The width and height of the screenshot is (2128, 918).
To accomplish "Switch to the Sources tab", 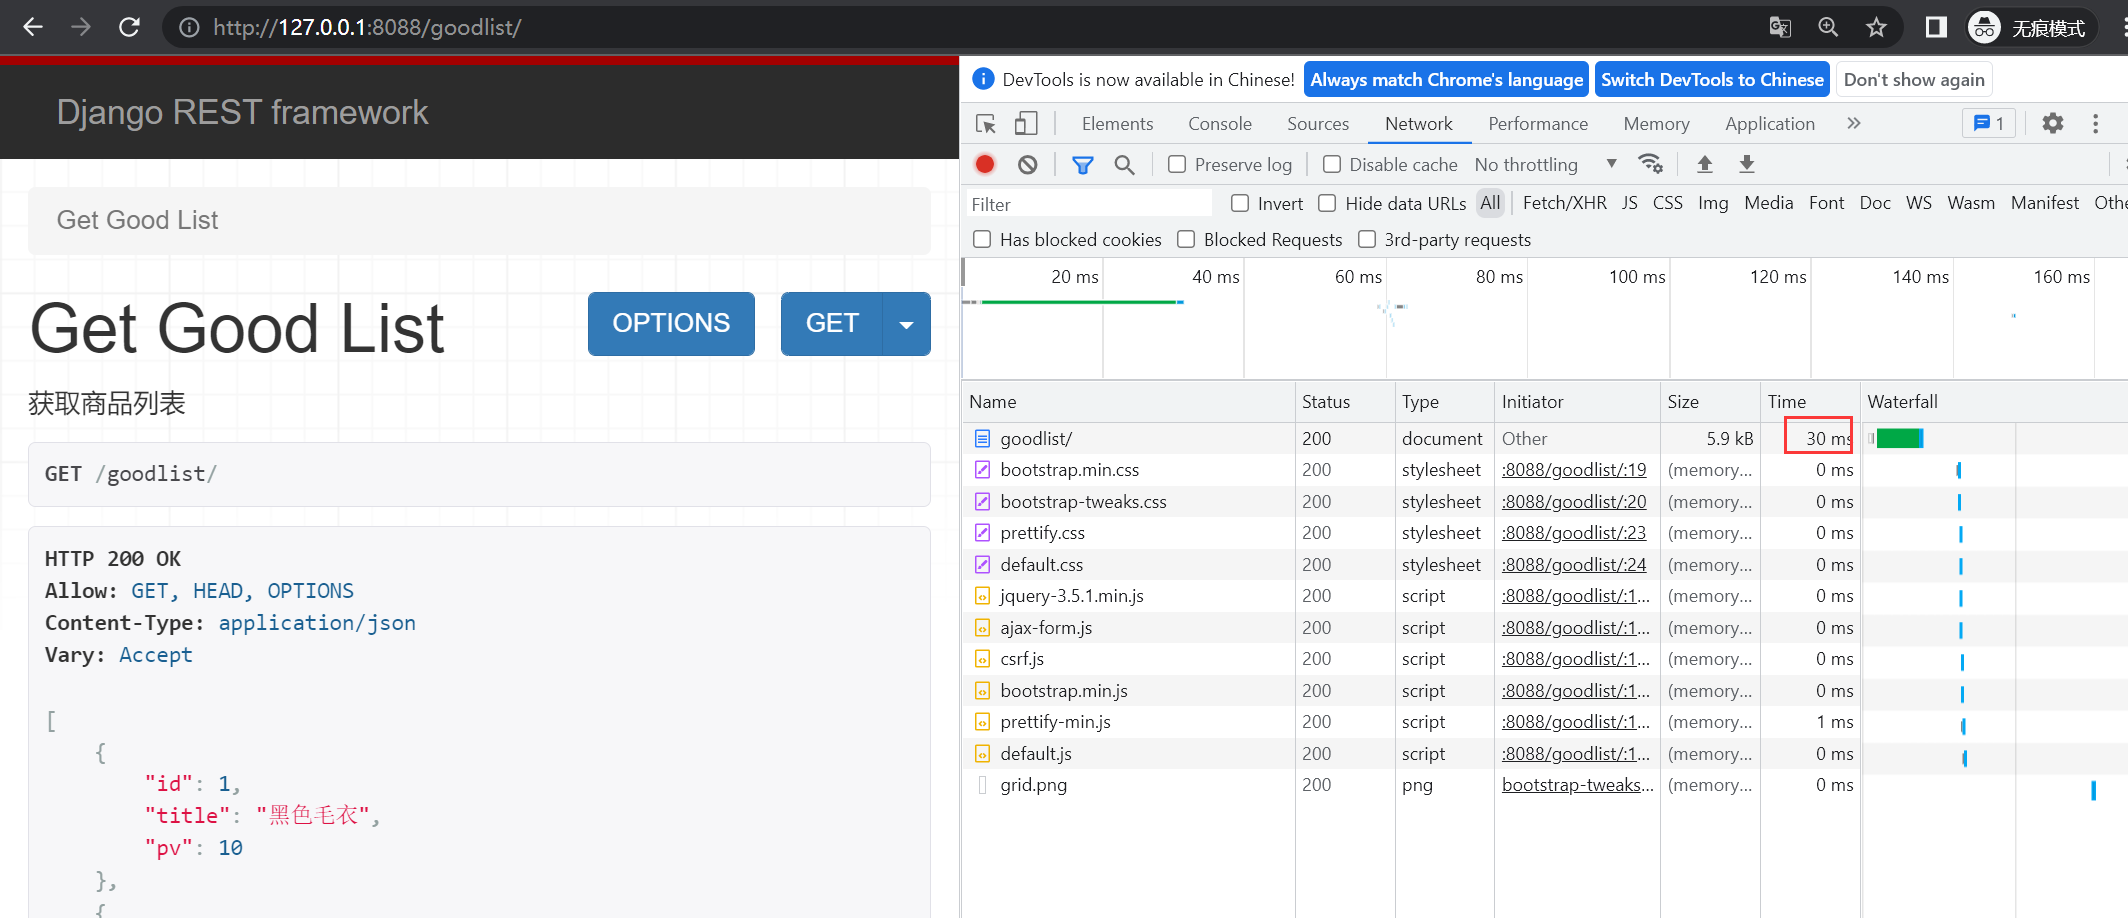I will click(x=1318, y=124).
